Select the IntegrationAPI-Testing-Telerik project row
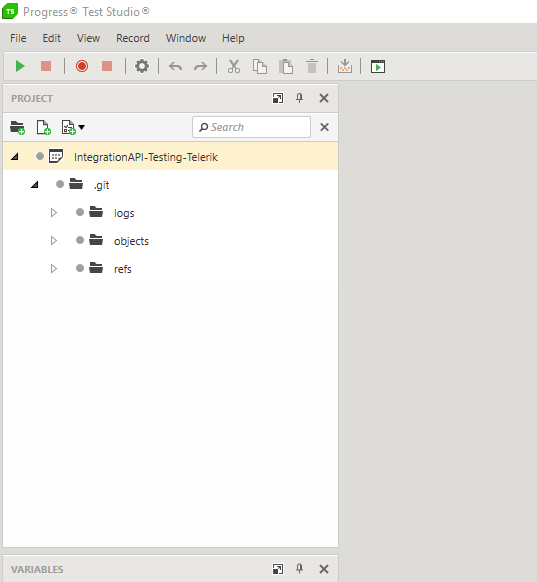The image size is (537, 582). 170,156
